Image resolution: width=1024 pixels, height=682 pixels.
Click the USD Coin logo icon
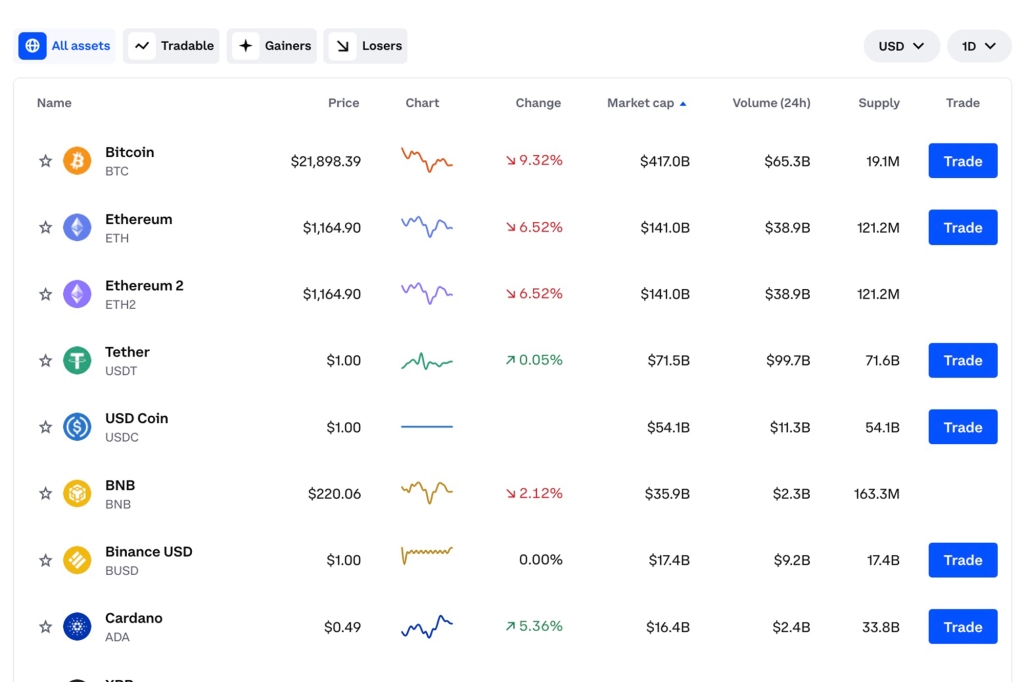(x=77, y=427)
